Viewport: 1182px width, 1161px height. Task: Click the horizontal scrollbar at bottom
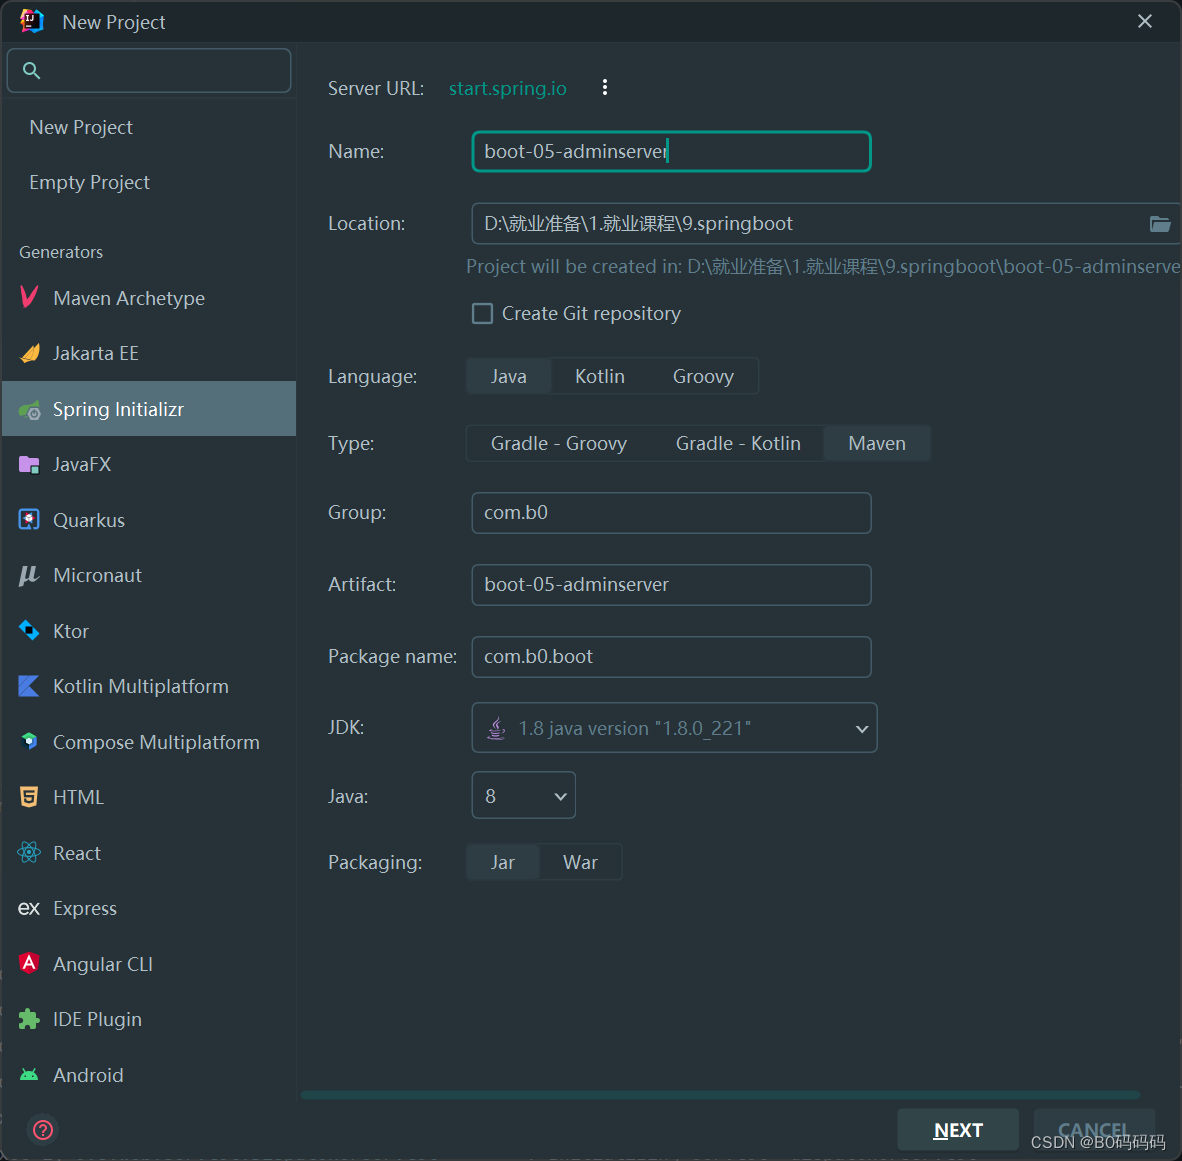(x=720, y=1095)
